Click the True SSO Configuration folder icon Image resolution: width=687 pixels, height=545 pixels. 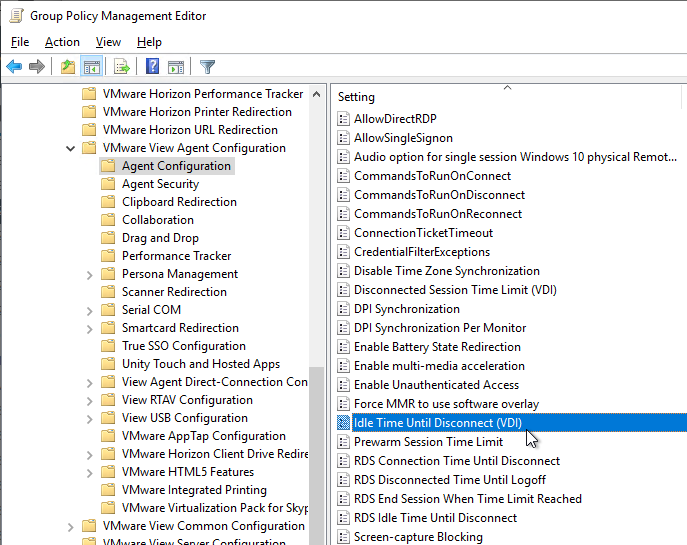tap(108, 346)
